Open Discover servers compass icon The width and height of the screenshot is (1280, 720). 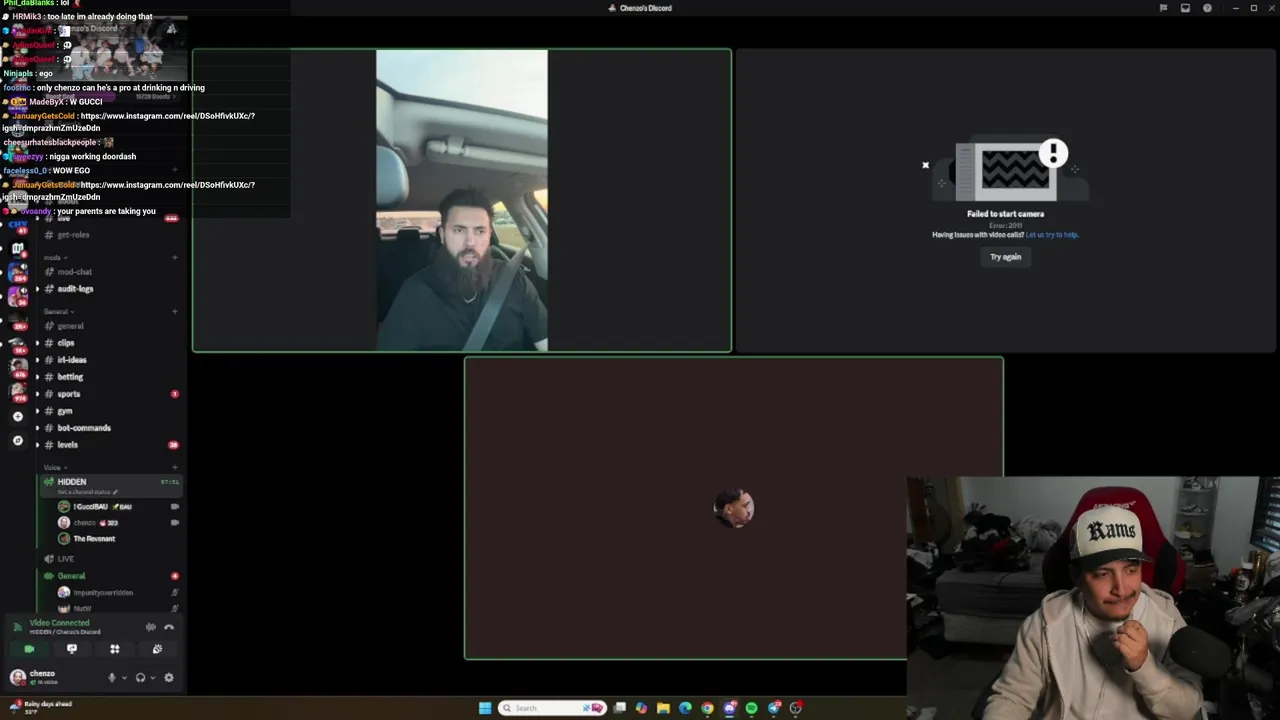(17, 440)
